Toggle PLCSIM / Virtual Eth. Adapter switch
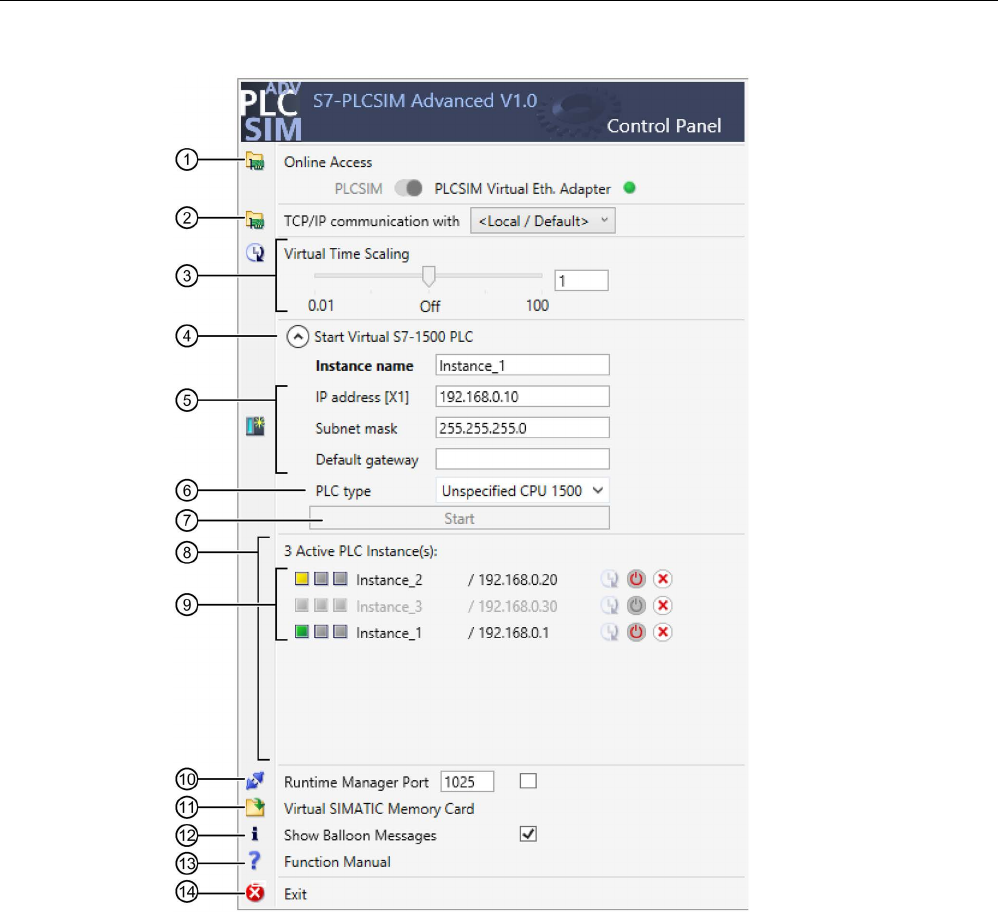Image resolution: width=998 pixels, height=912 pixels. click(x=408, y=188)
